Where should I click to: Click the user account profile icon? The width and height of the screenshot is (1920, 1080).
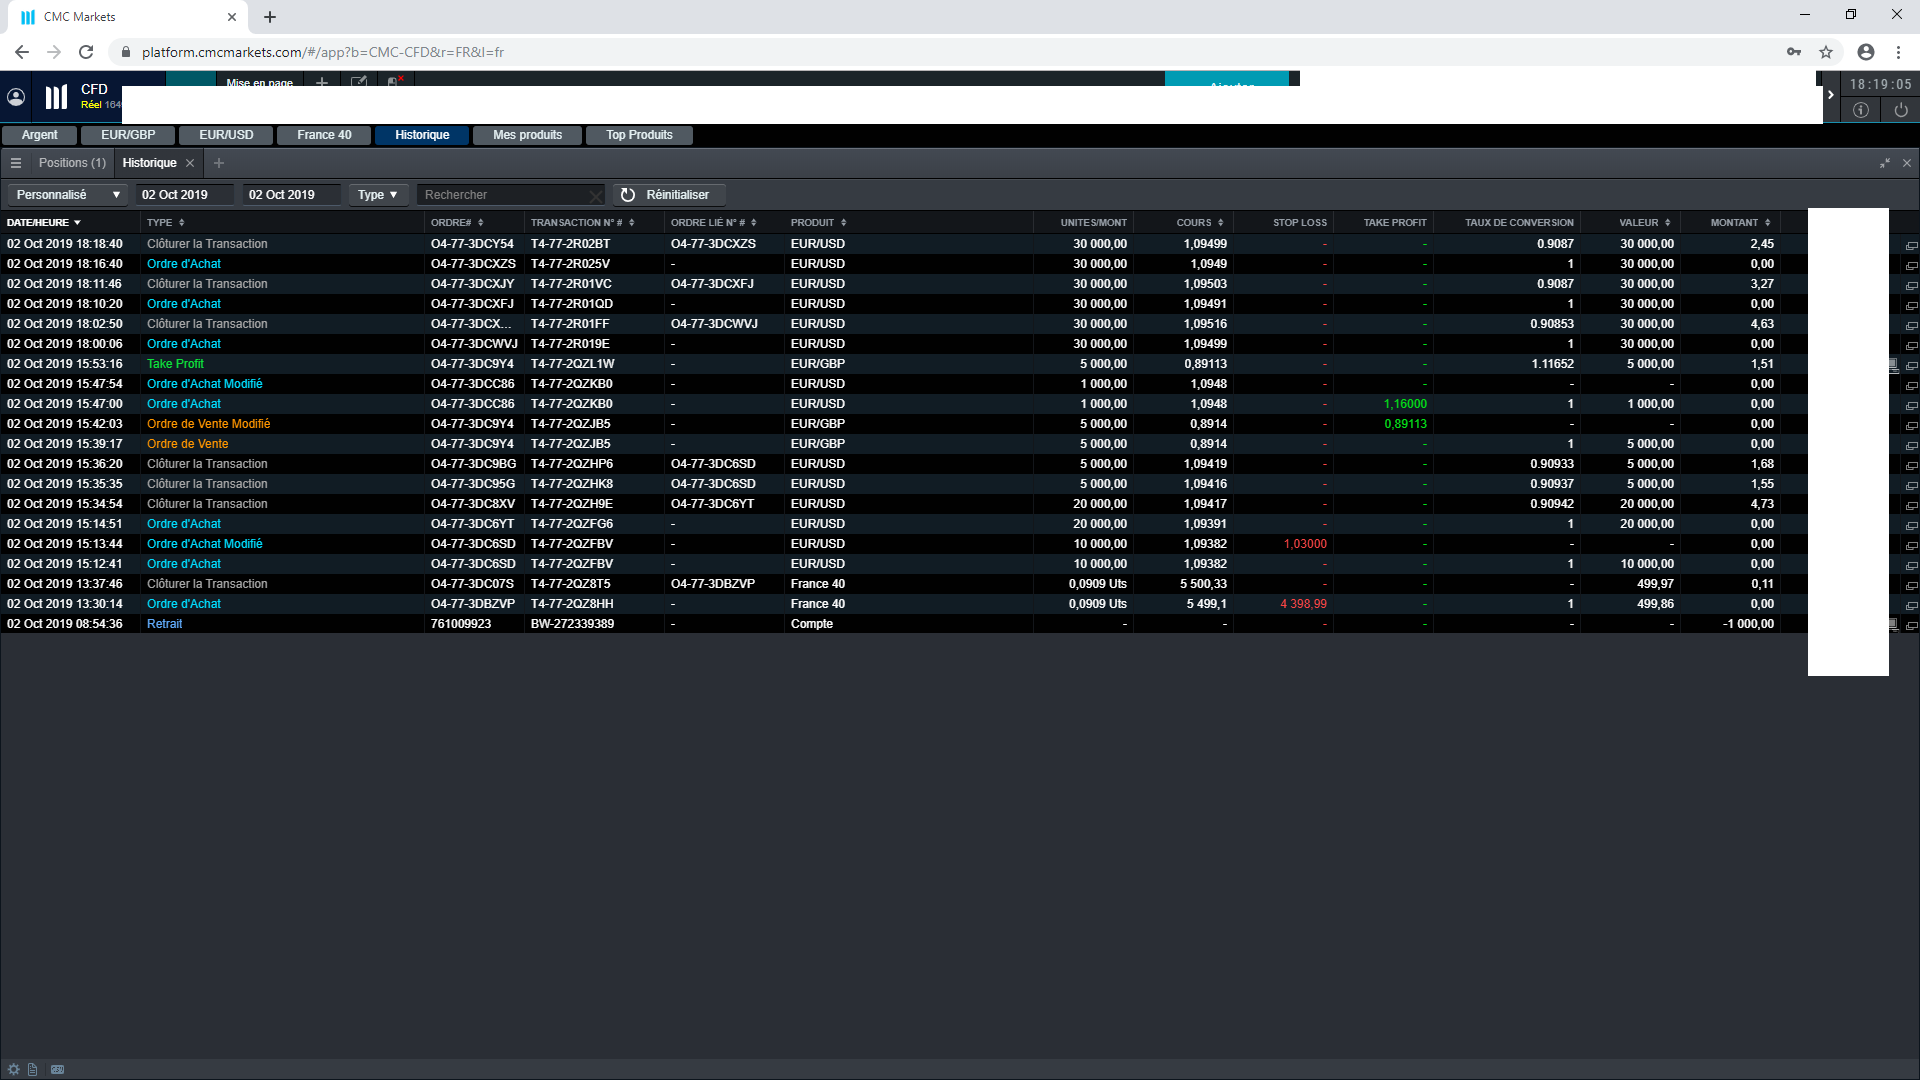point(16,97)
